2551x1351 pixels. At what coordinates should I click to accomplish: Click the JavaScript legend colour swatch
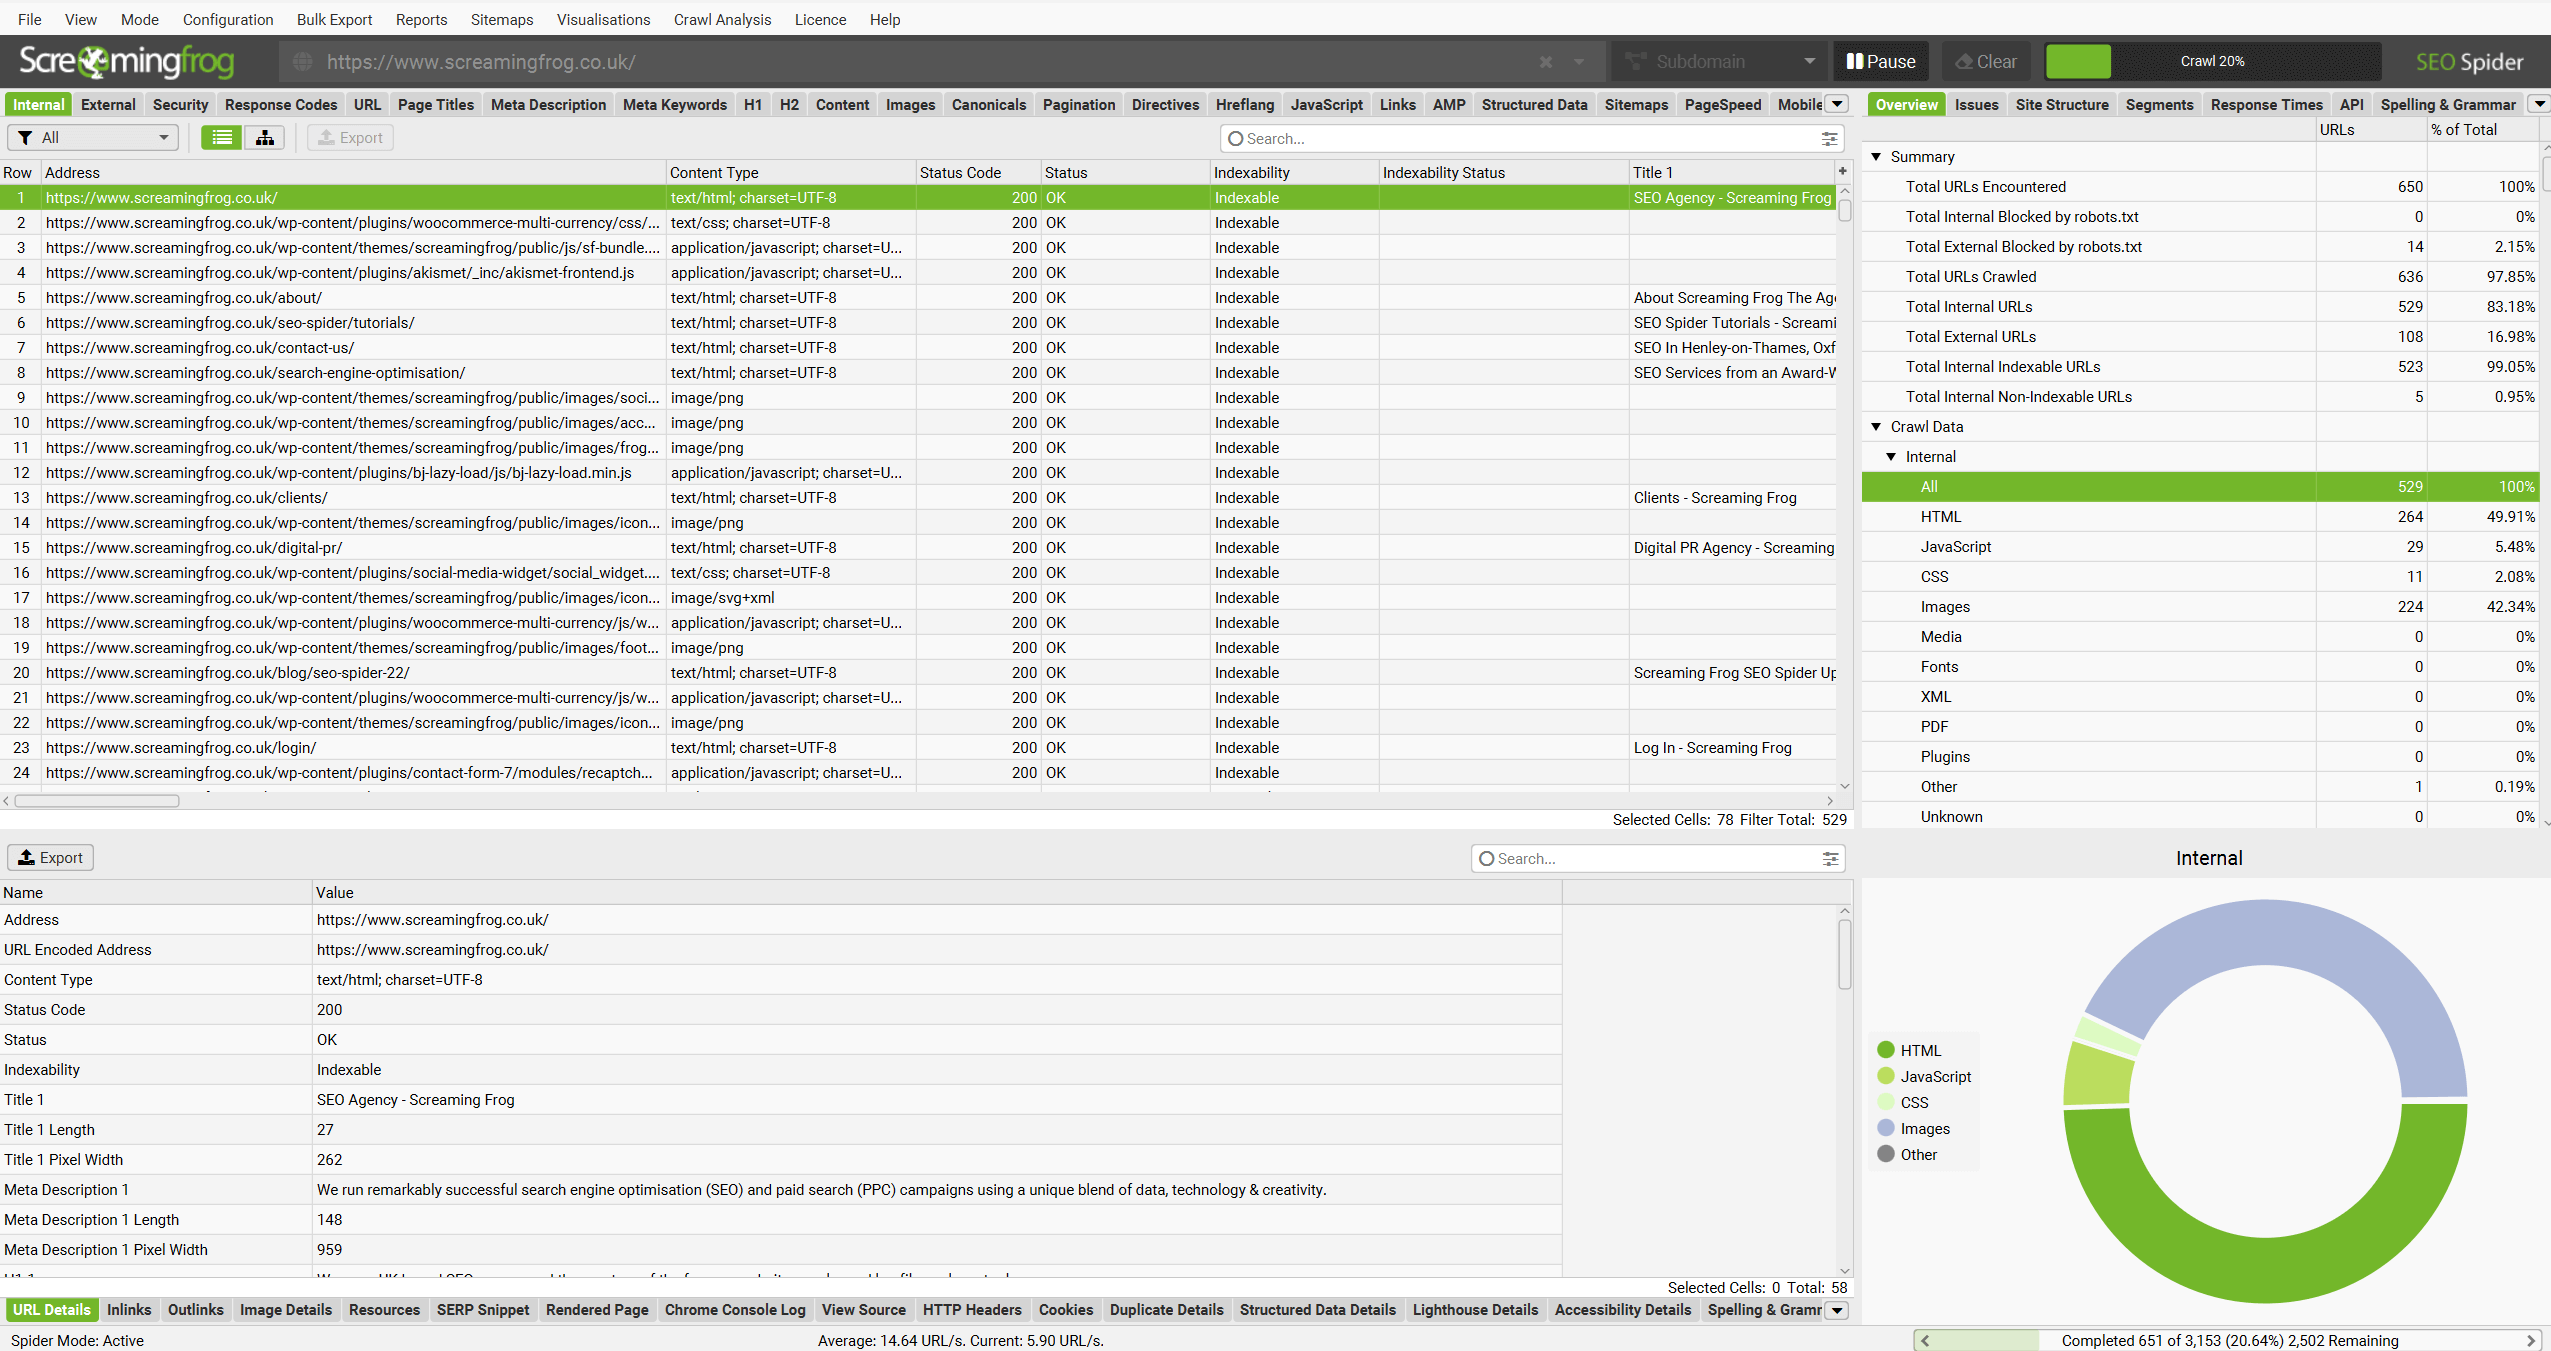[1886, 1076]
